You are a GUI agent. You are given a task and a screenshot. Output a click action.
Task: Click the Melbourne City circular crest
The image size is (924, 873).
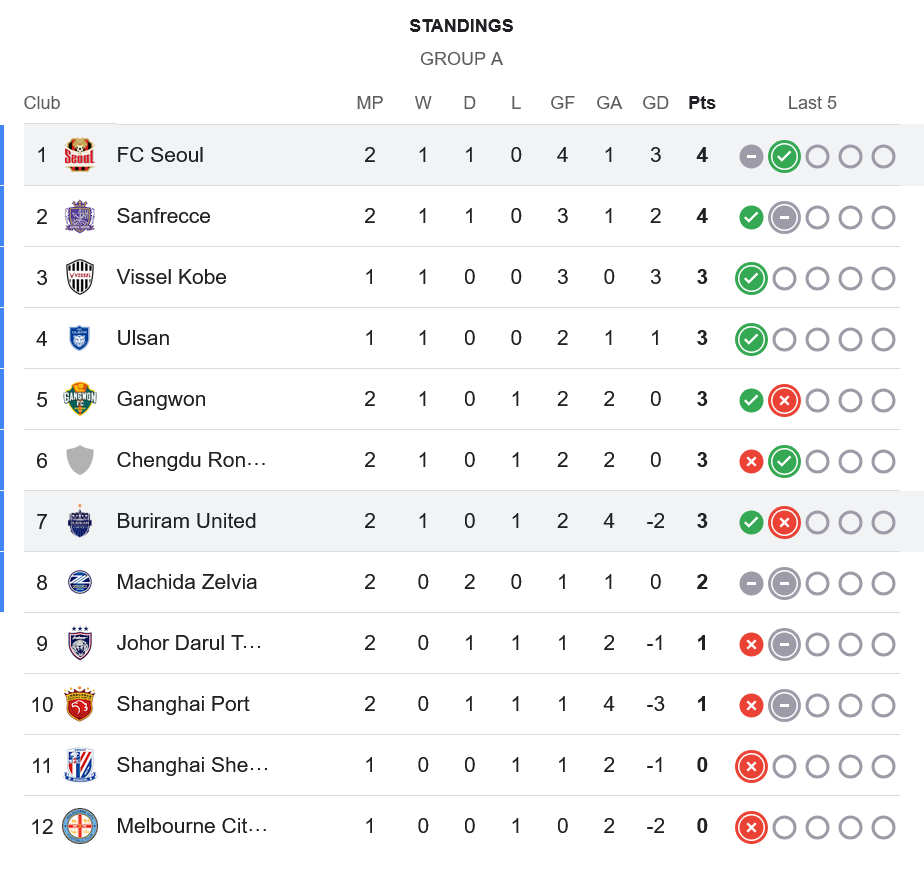pyautogui.click(x=80, y=826)
